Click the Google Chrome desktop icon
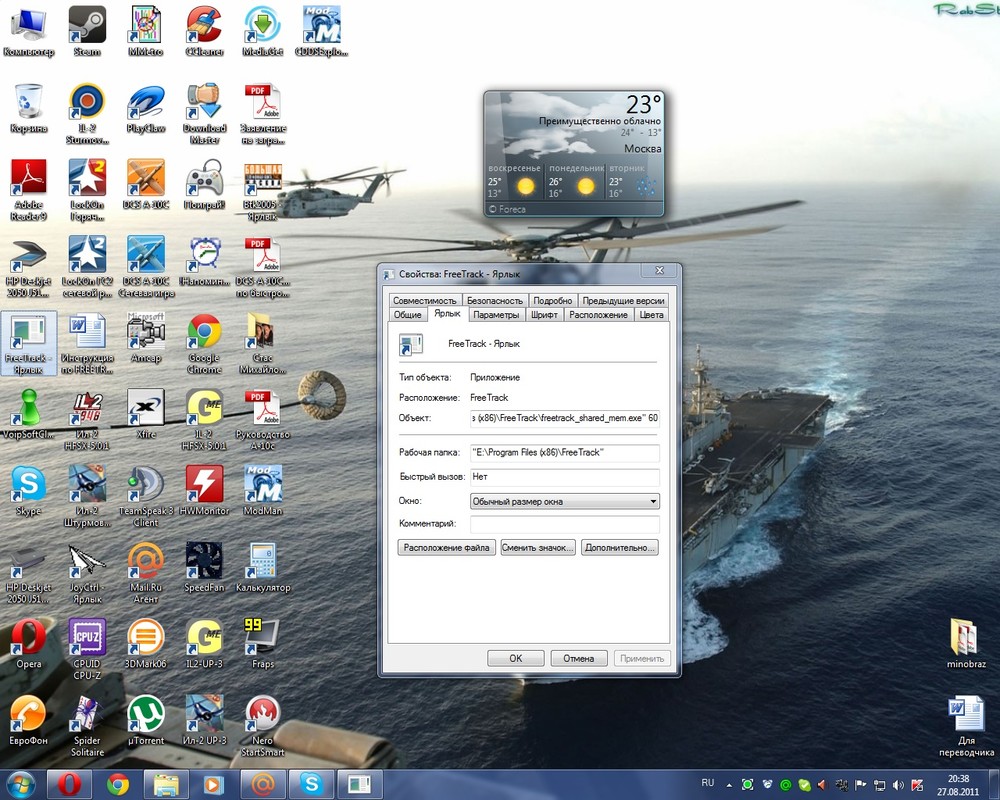The width and height of the screenshot is (1000, 800). (x=204, y=333)
